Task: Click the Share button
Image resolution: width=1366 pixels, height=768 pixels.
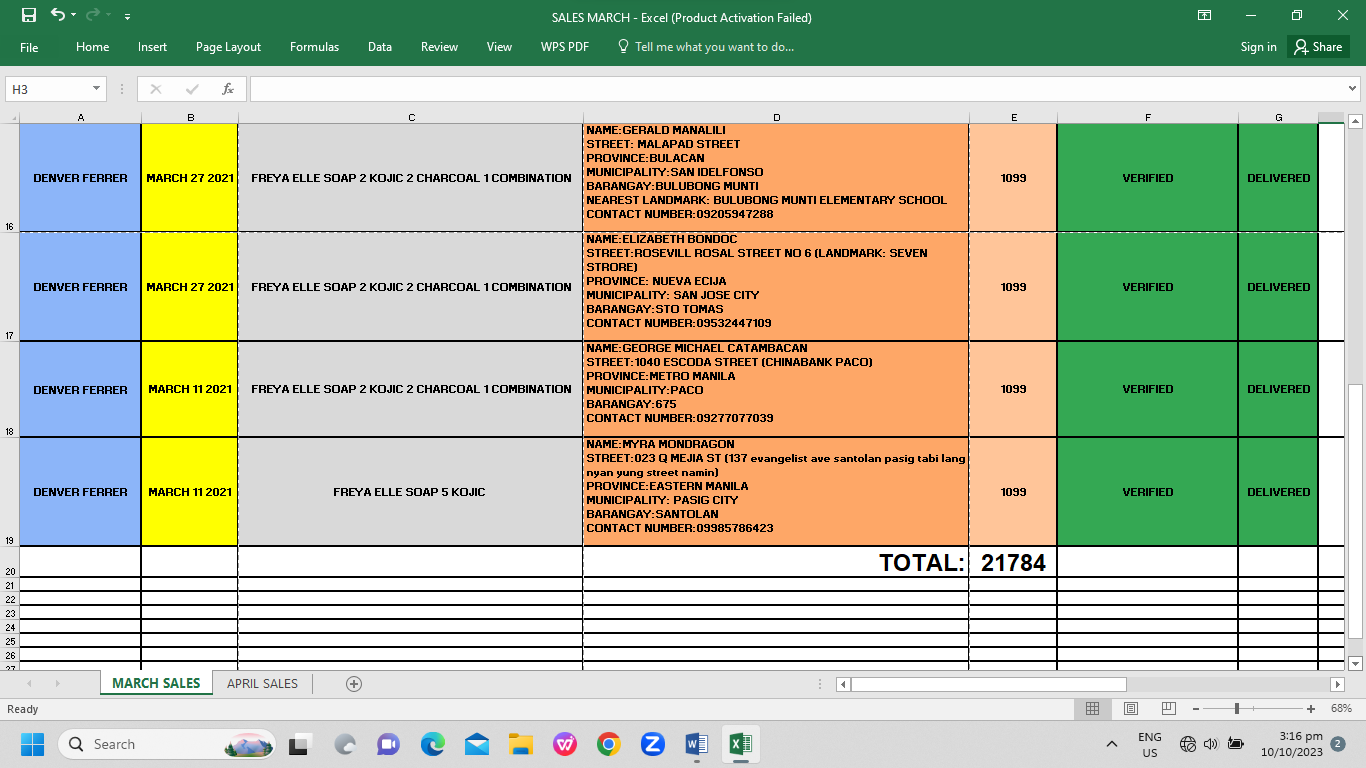Action: [x=1318, y=47]
